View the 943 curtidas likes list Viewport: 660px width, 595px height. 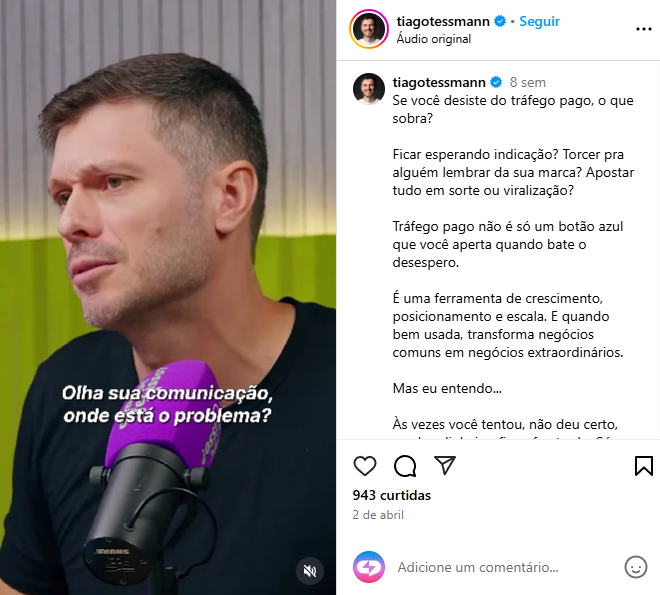coord(391,495)
